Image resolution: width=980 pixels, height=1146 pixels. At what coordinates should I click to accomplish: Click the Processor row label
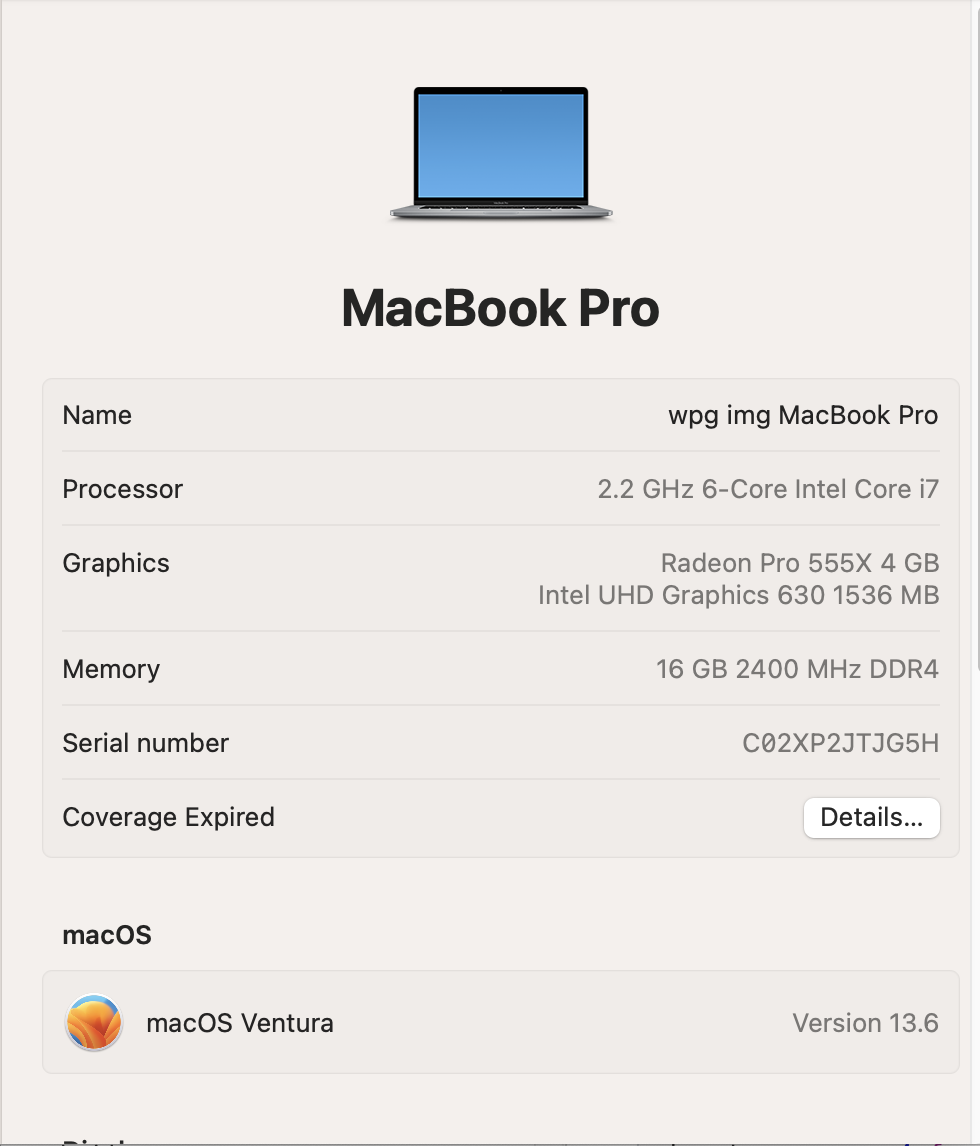click(x=122, y=489)
